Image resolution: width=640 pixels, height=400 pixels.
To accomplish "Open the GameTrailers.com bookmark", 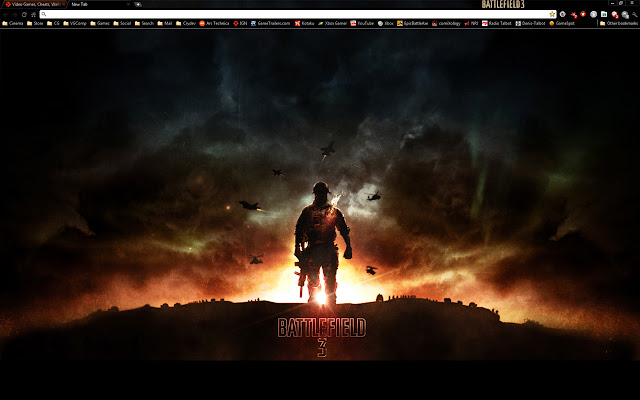I will click(x=270, y=23).
